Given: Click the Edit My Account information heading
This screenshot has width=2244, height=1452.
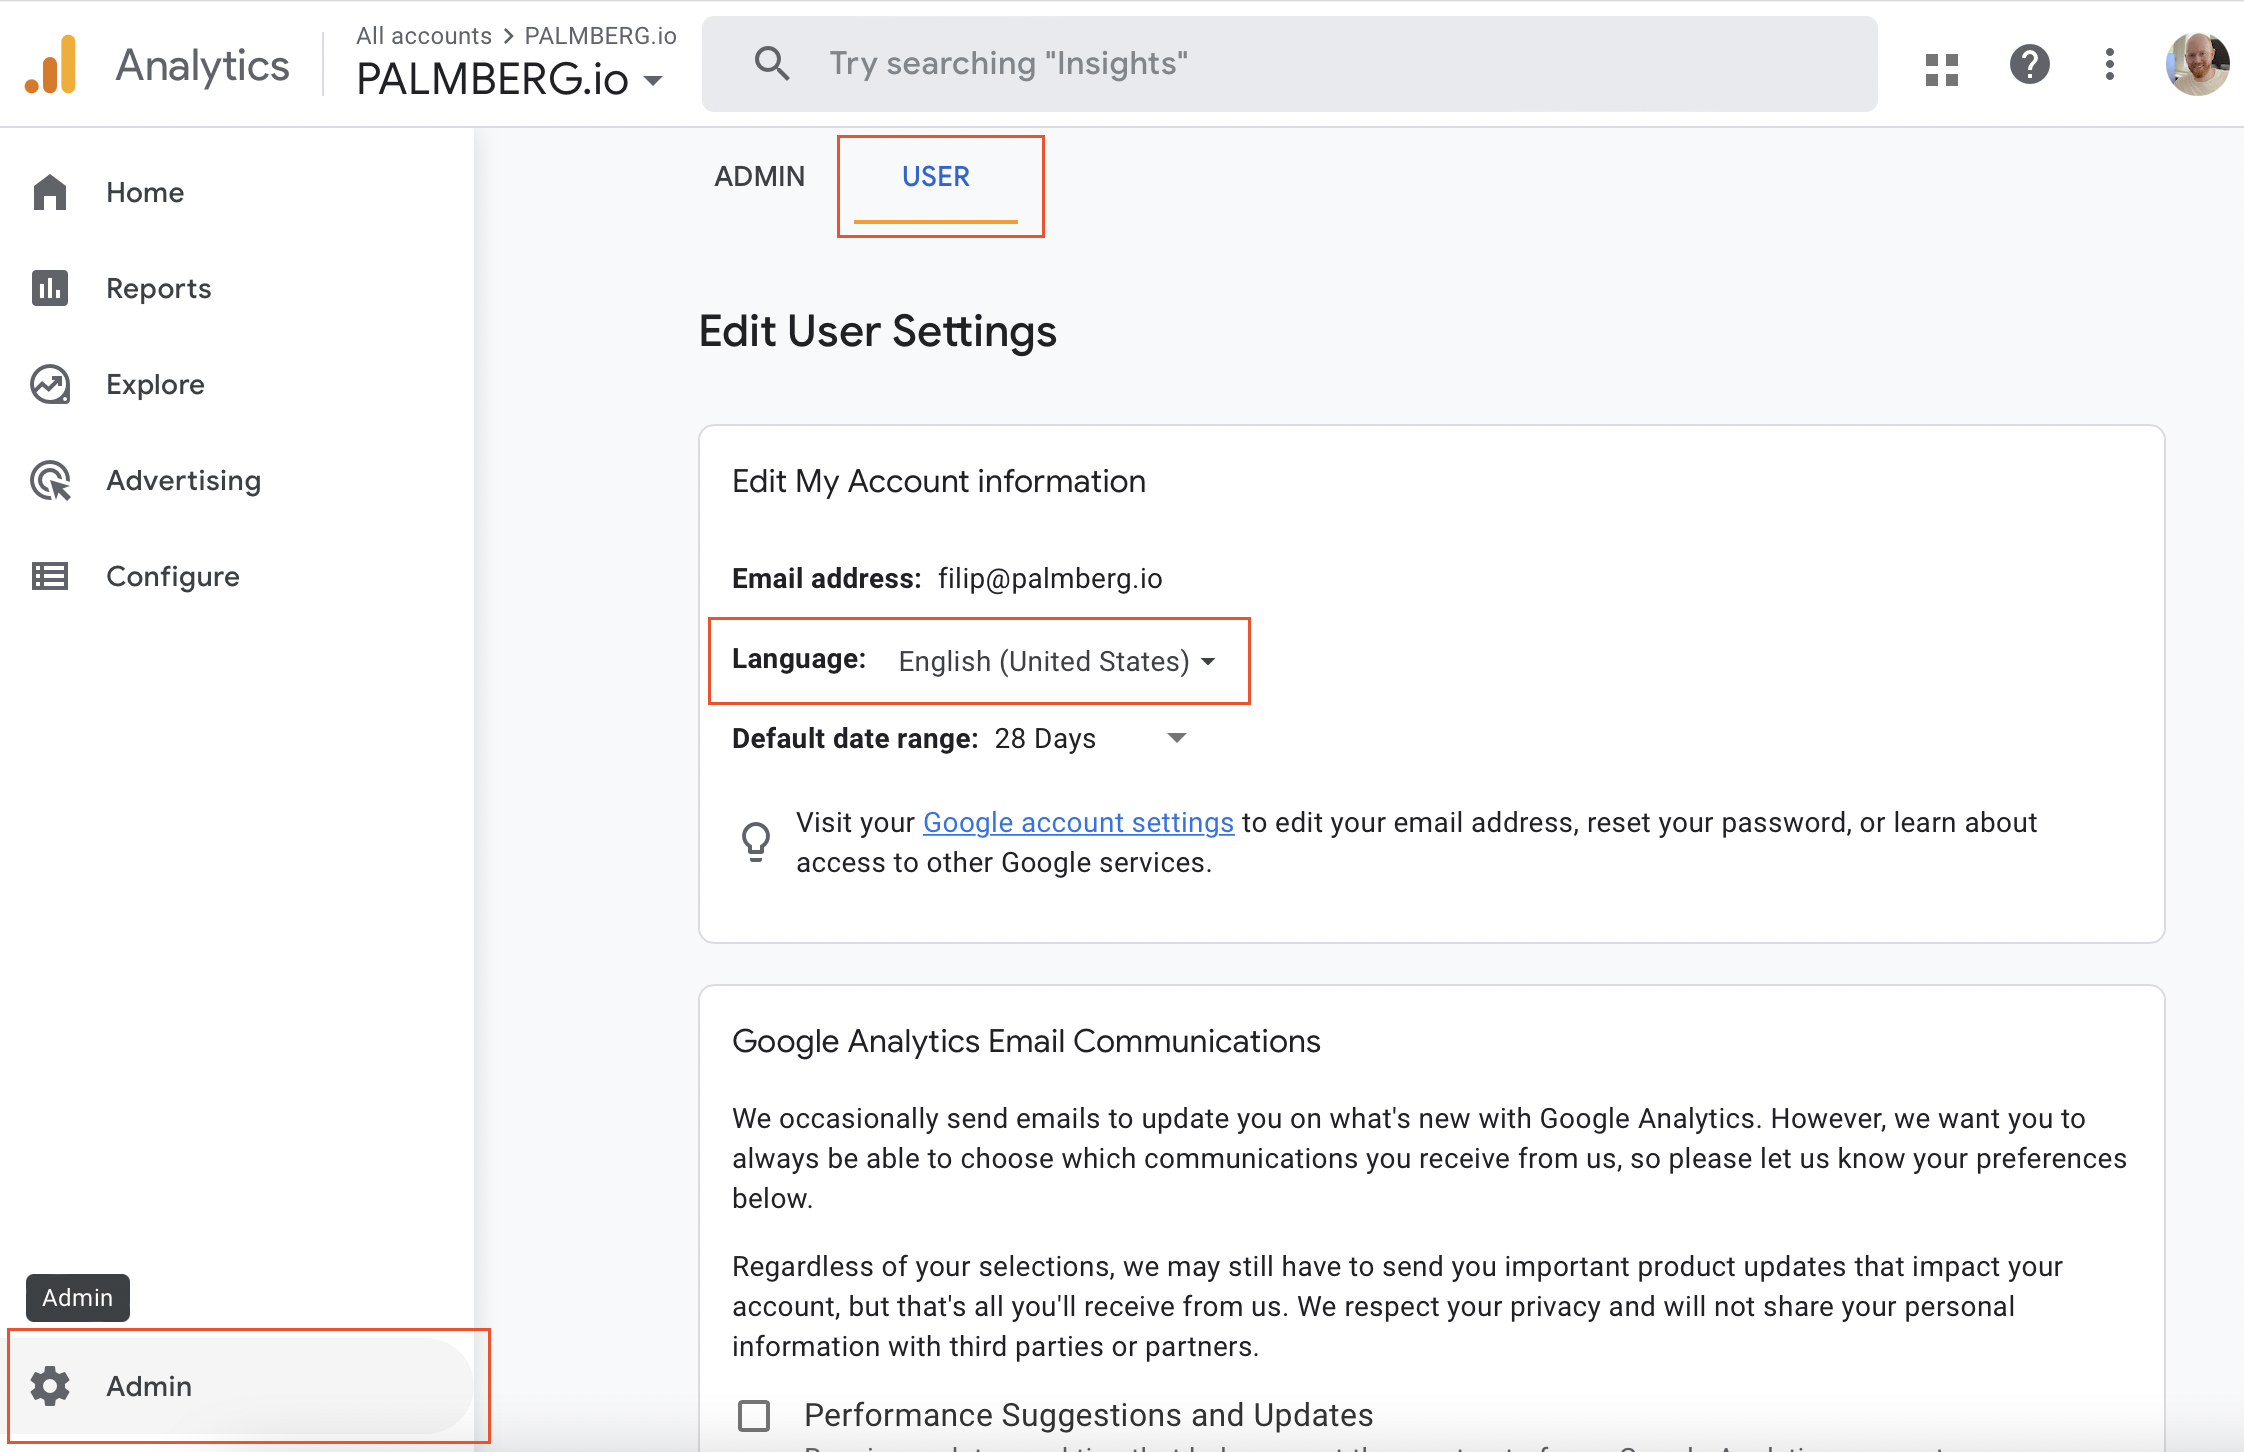Looking at the screenshot, I should [x=939, y=481].
